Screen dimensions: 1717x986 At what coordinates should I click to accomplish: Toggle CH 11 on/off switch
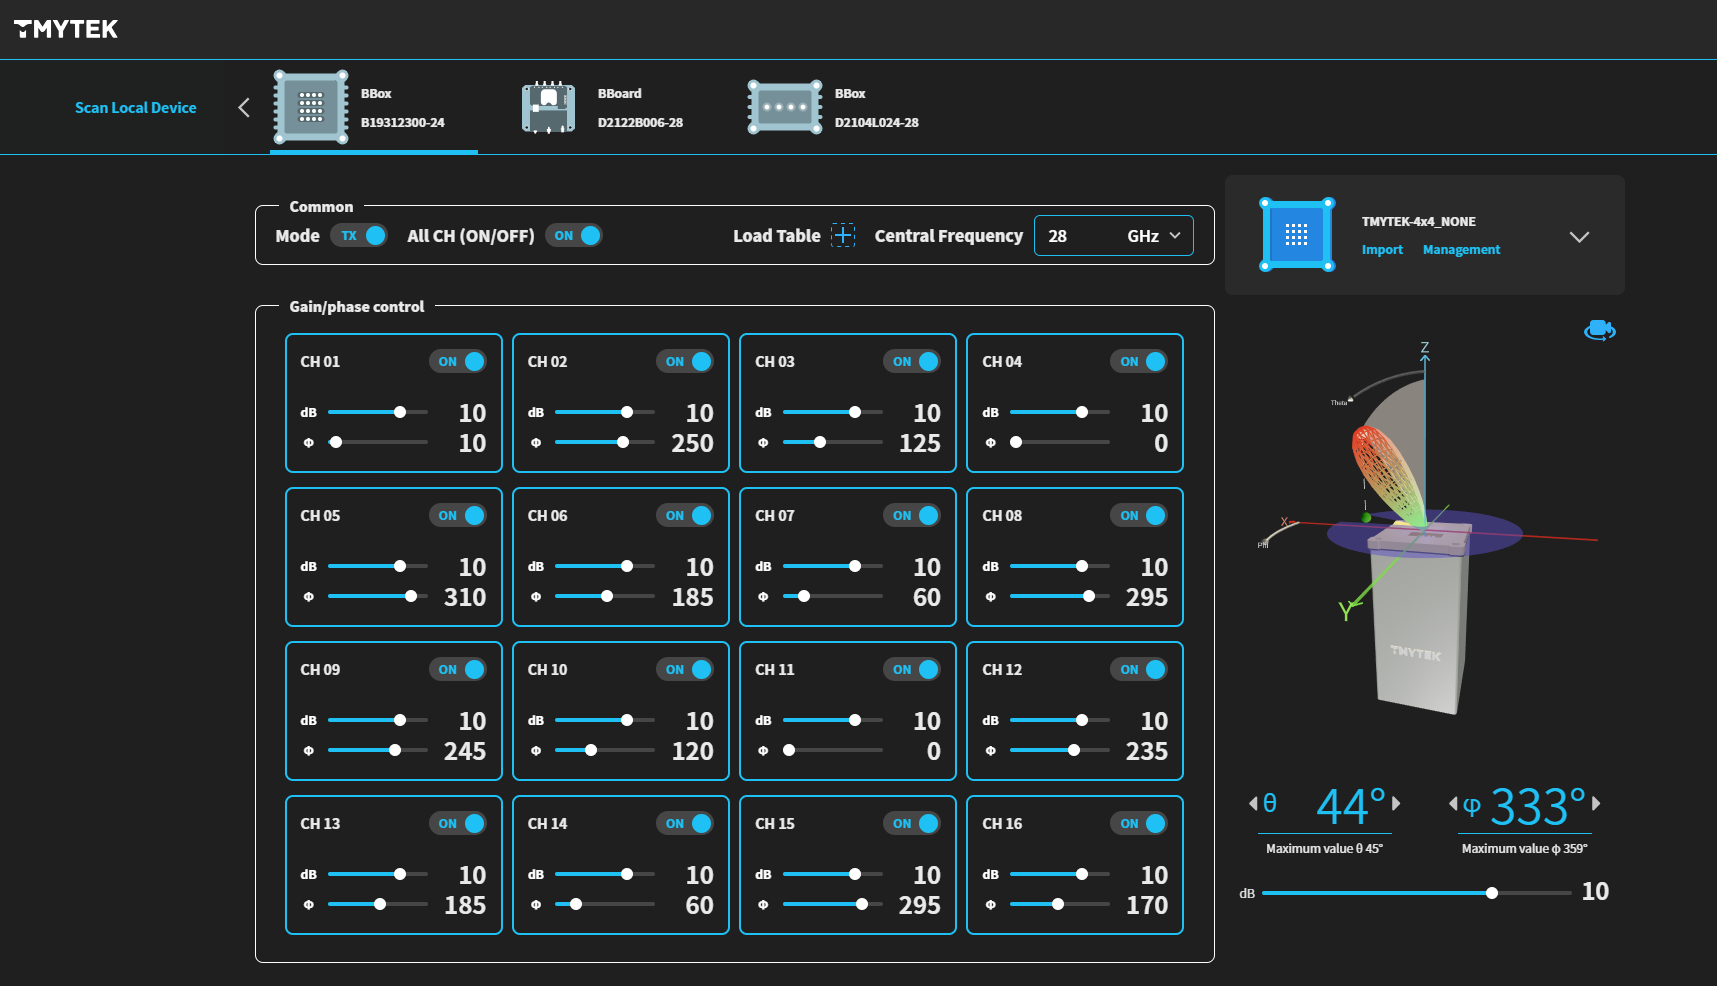point(912,670)
